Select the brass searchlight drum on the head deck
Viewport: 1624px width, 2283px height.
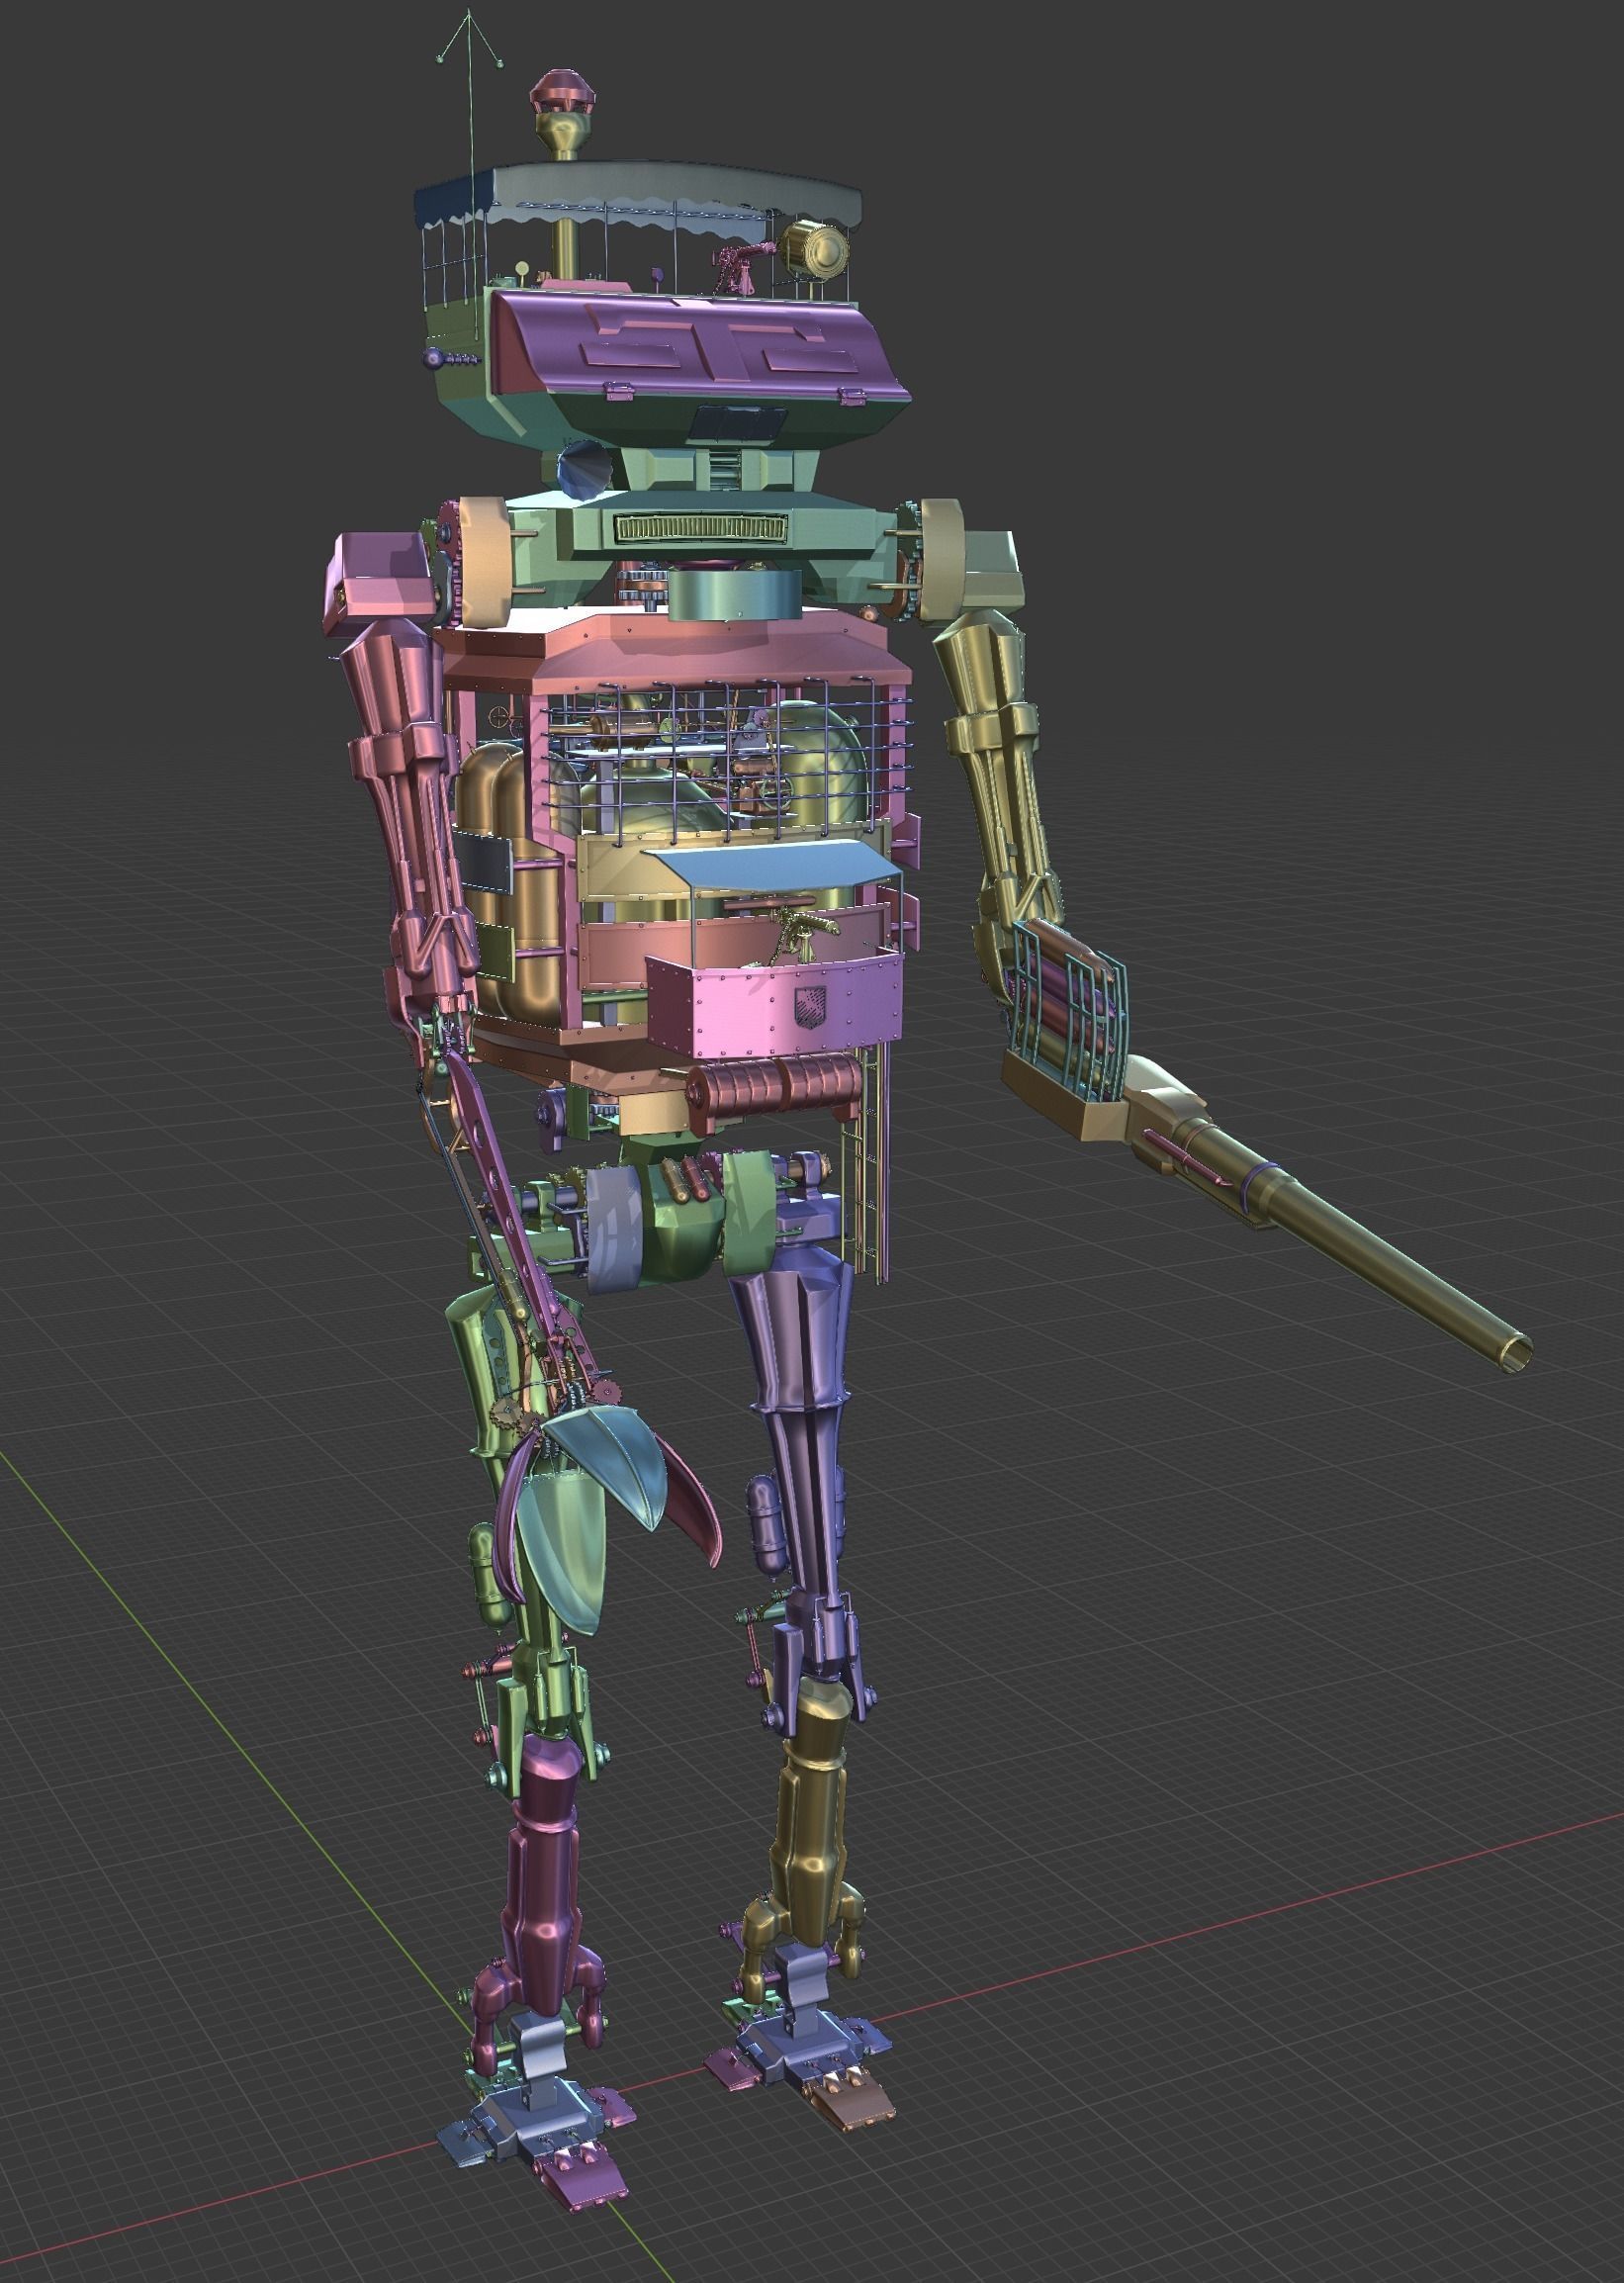[x=815, y=252]
